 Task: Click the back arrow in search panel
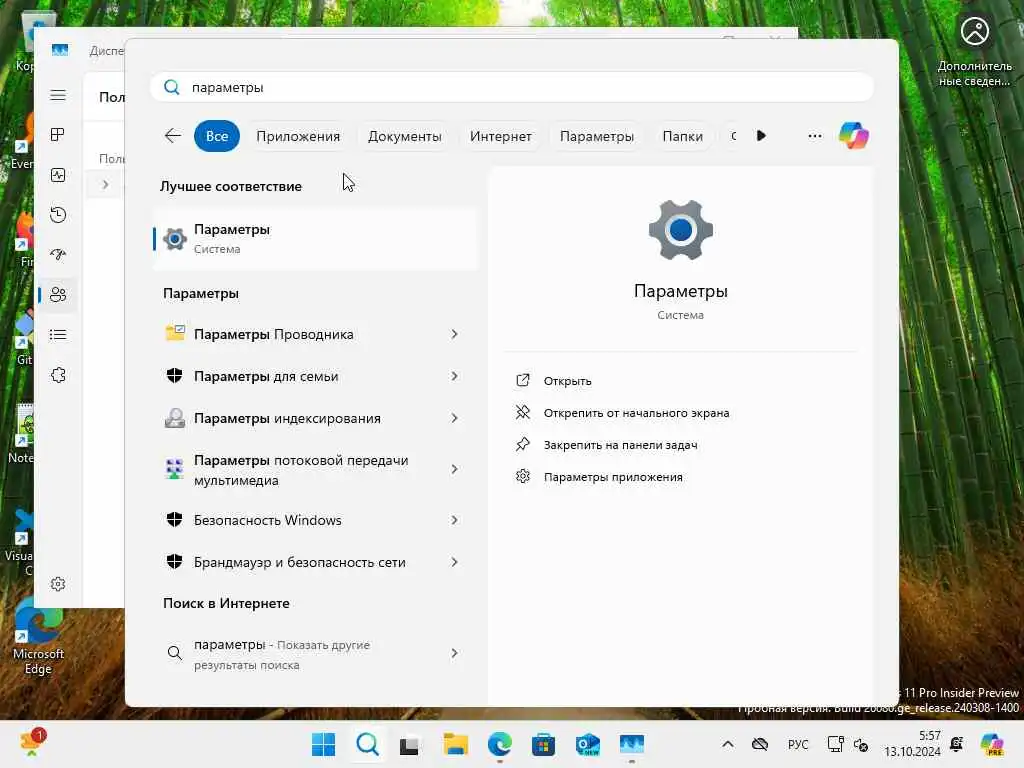172,136
